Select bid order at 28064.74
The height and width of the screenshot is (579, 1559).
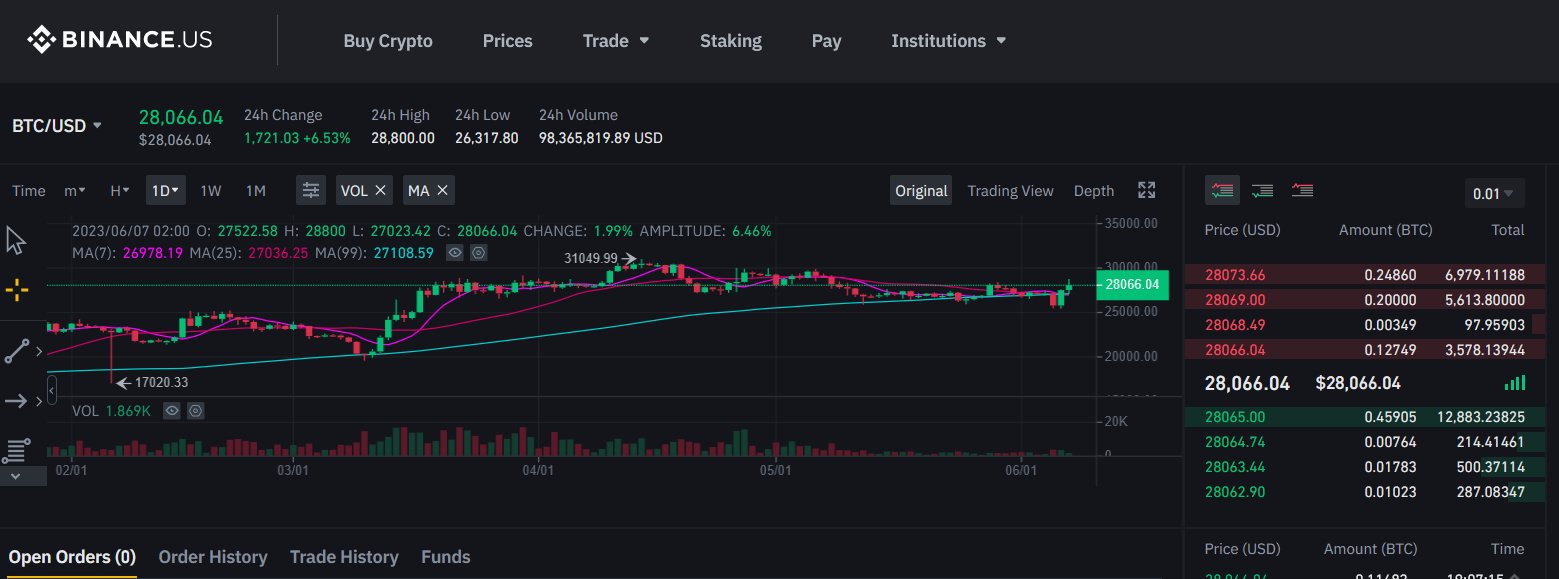click(1365, 442)
